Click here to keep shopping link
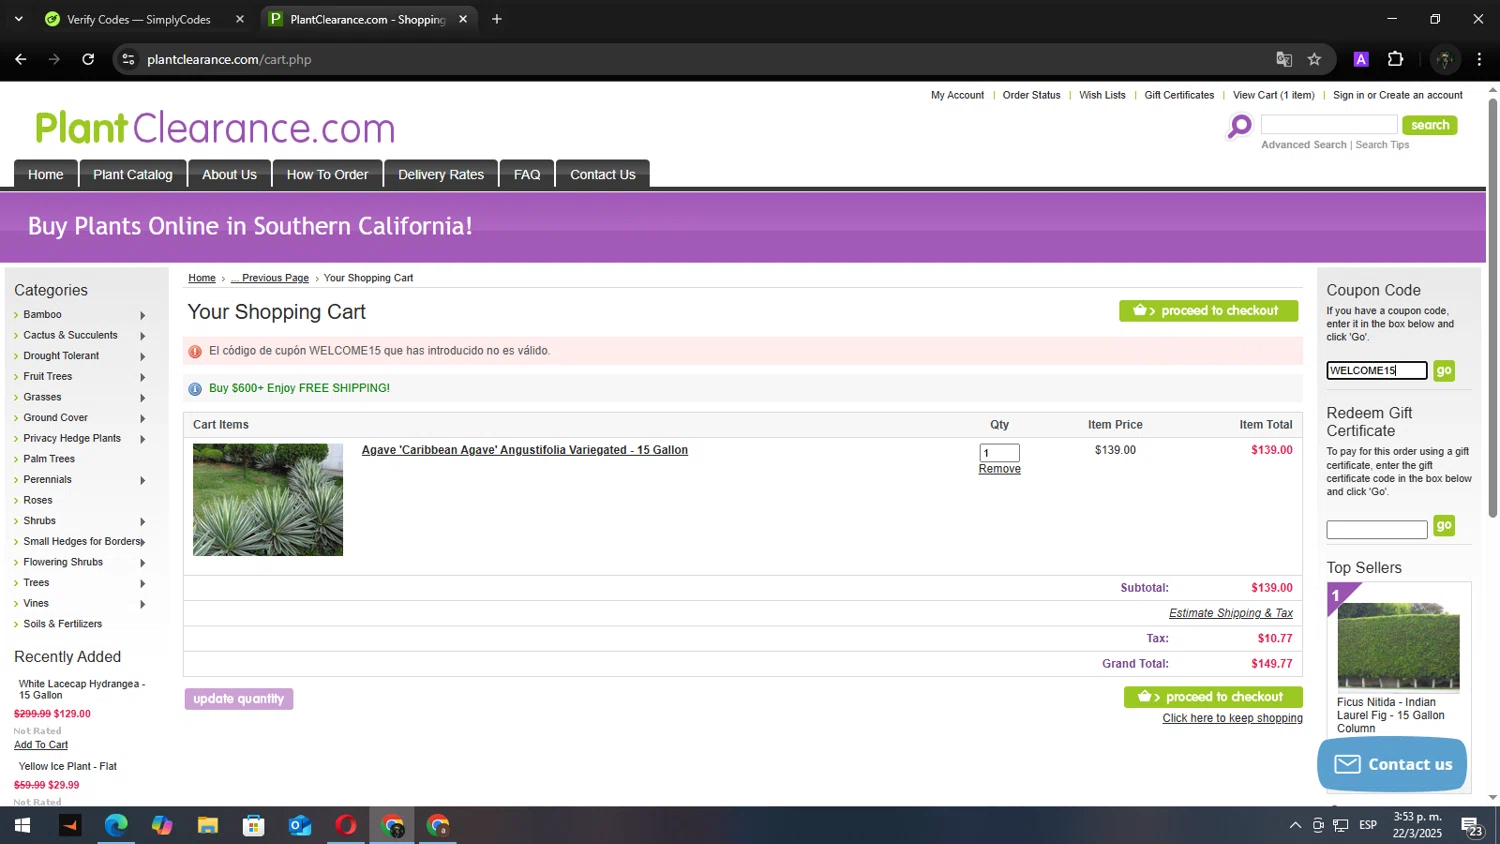 coord(1232,718)
